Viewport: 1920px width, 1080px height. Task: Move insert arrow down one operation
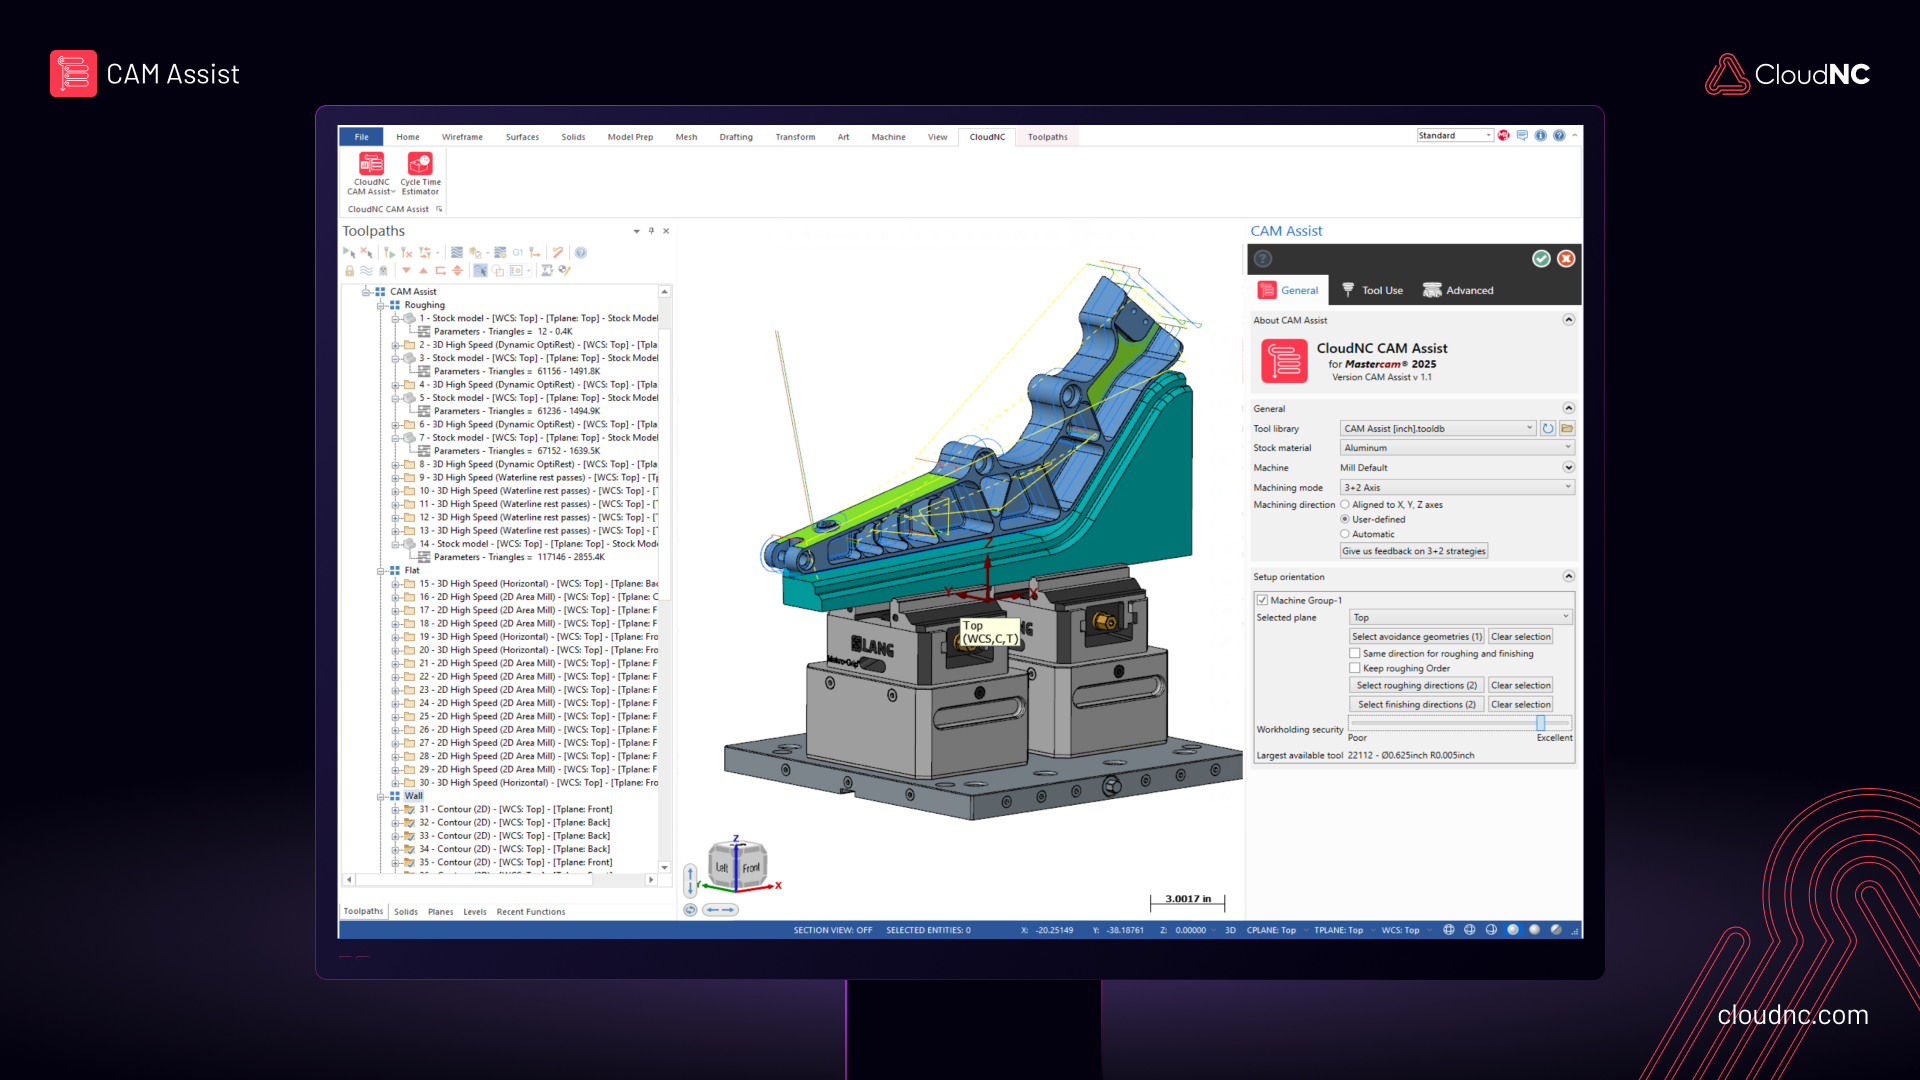[x=406, y=270]
